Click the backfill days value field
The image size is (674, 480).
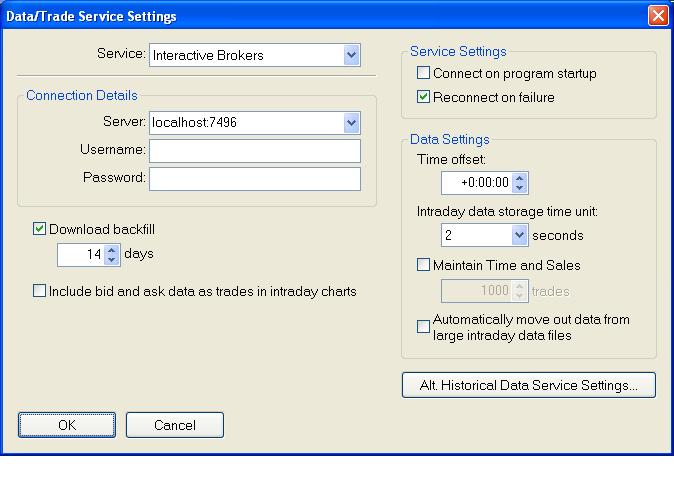81,255
